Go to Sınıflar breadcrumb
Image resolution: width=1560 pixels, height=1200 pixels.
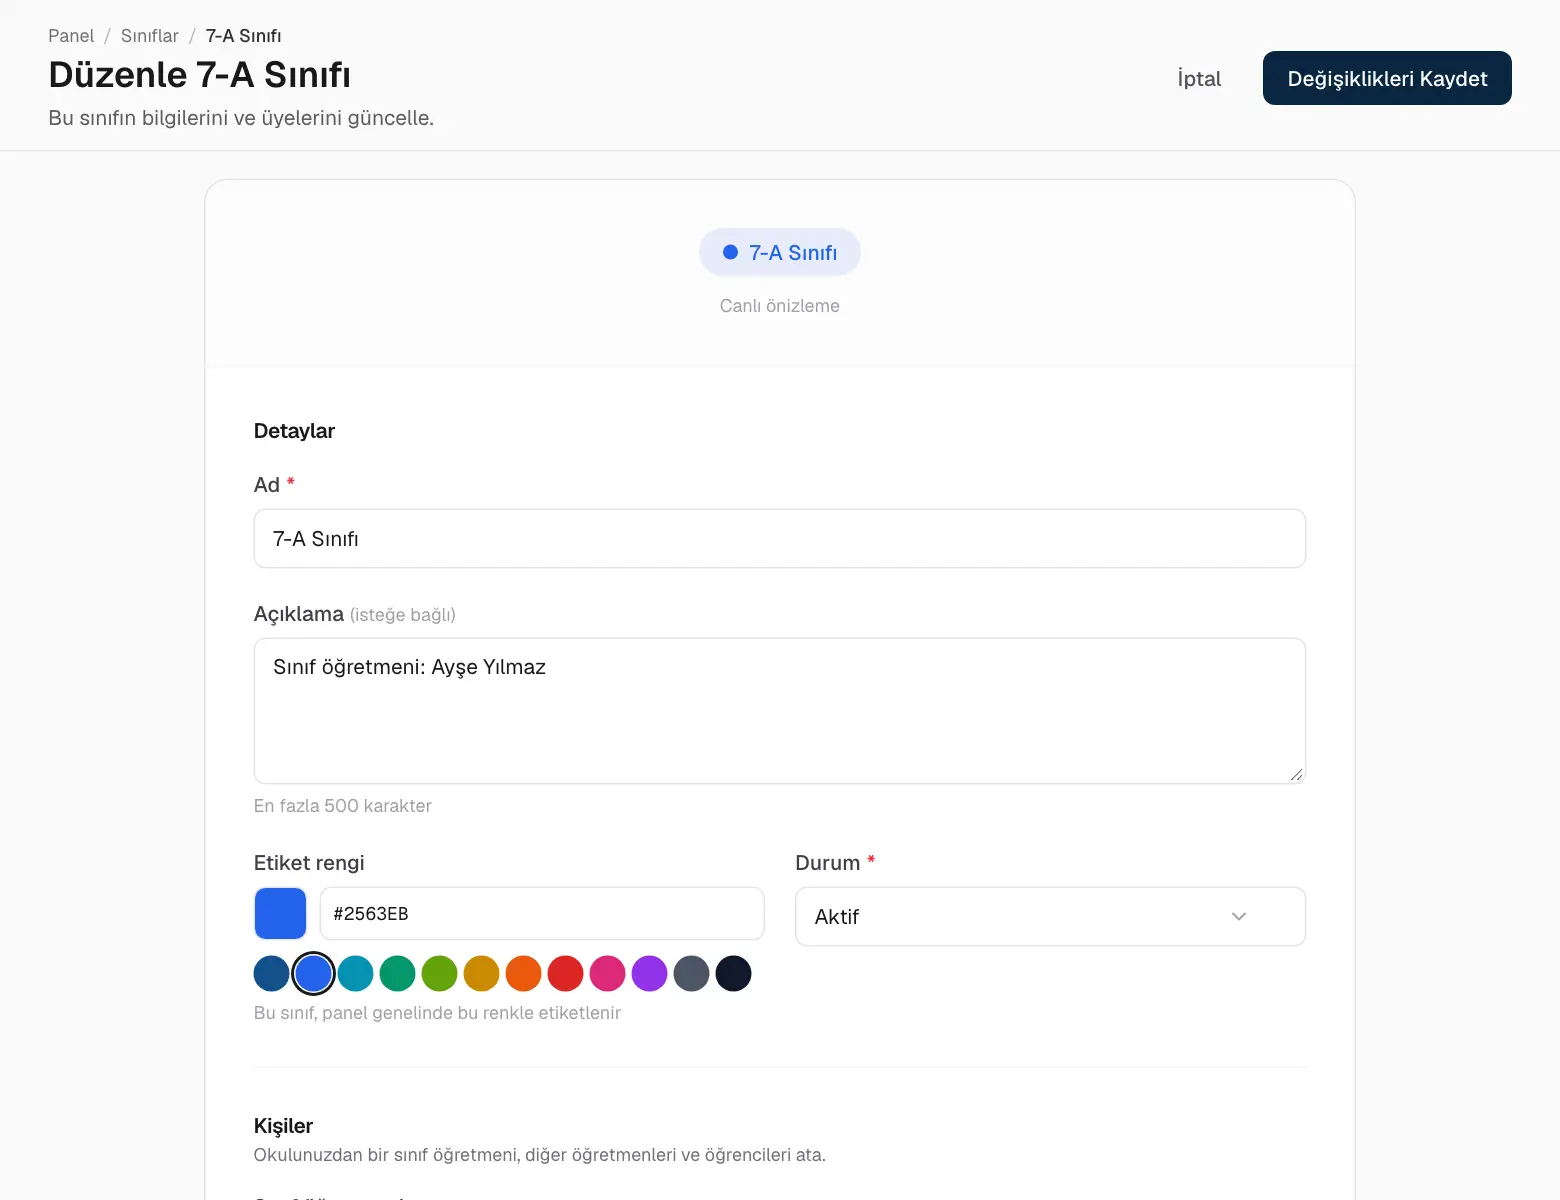click(150, 36)
